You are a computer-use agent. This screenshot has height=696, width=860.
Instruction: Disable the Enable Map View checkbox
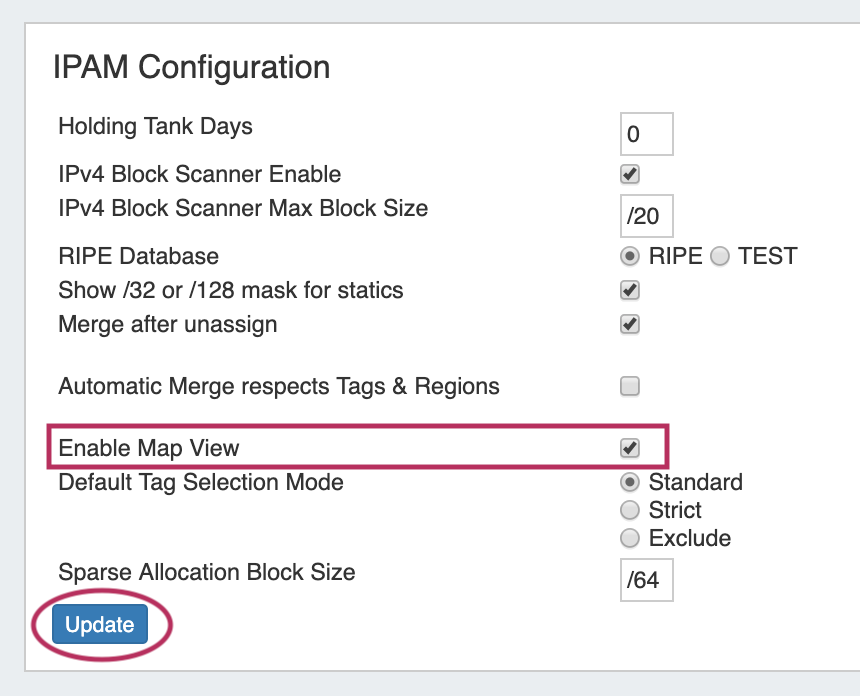point(630,447)
